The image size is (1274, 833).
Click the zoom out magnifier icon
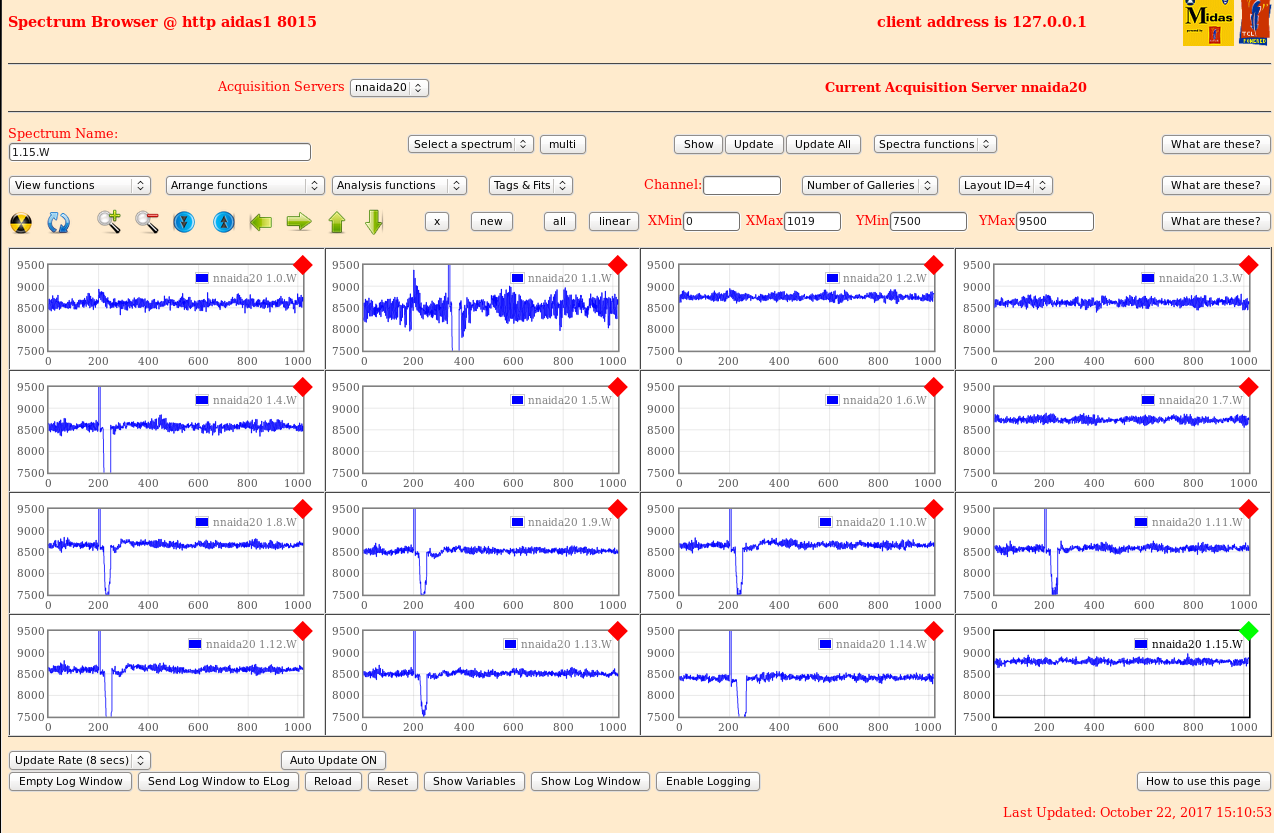pos(147,222)
